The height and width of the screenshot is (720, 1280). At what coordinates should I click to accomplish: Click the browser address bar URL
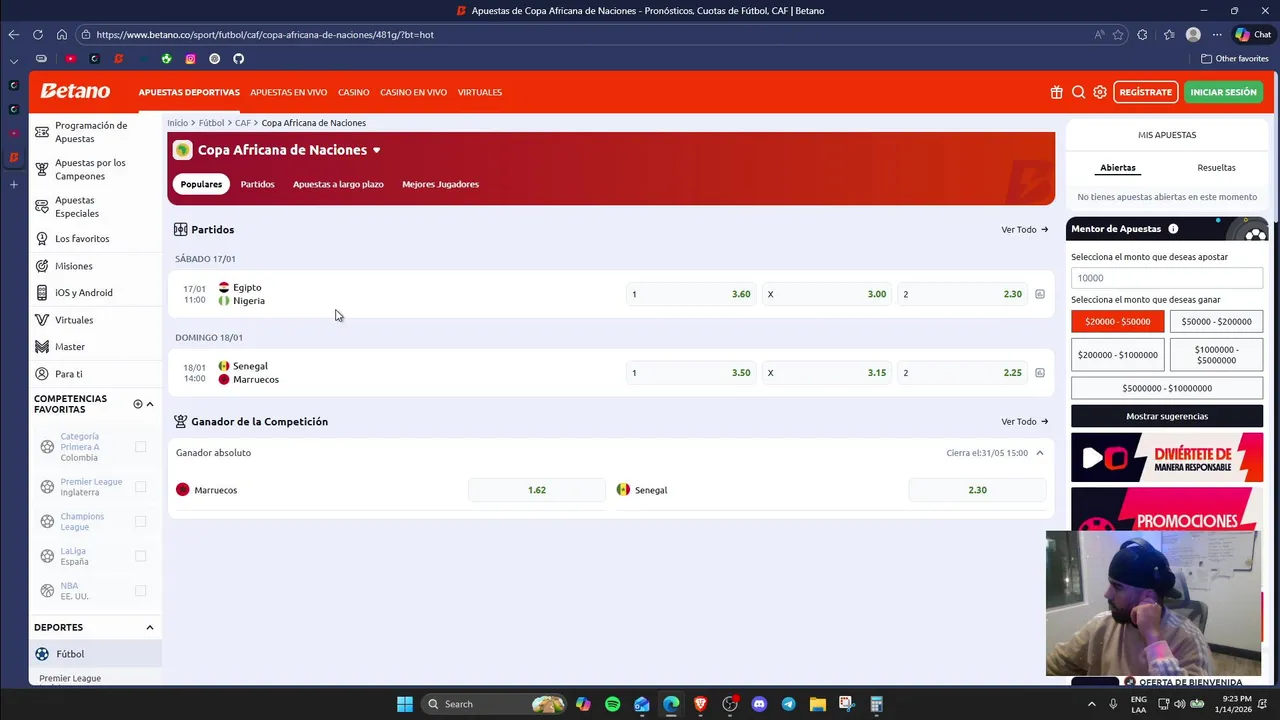click(x=265, y=34)
